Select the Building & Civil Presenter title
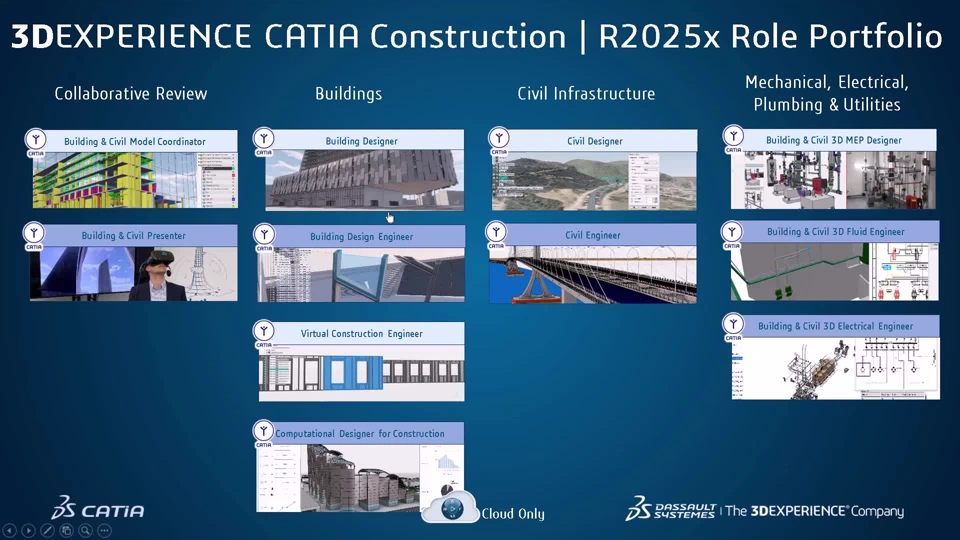 click(133, 236)
